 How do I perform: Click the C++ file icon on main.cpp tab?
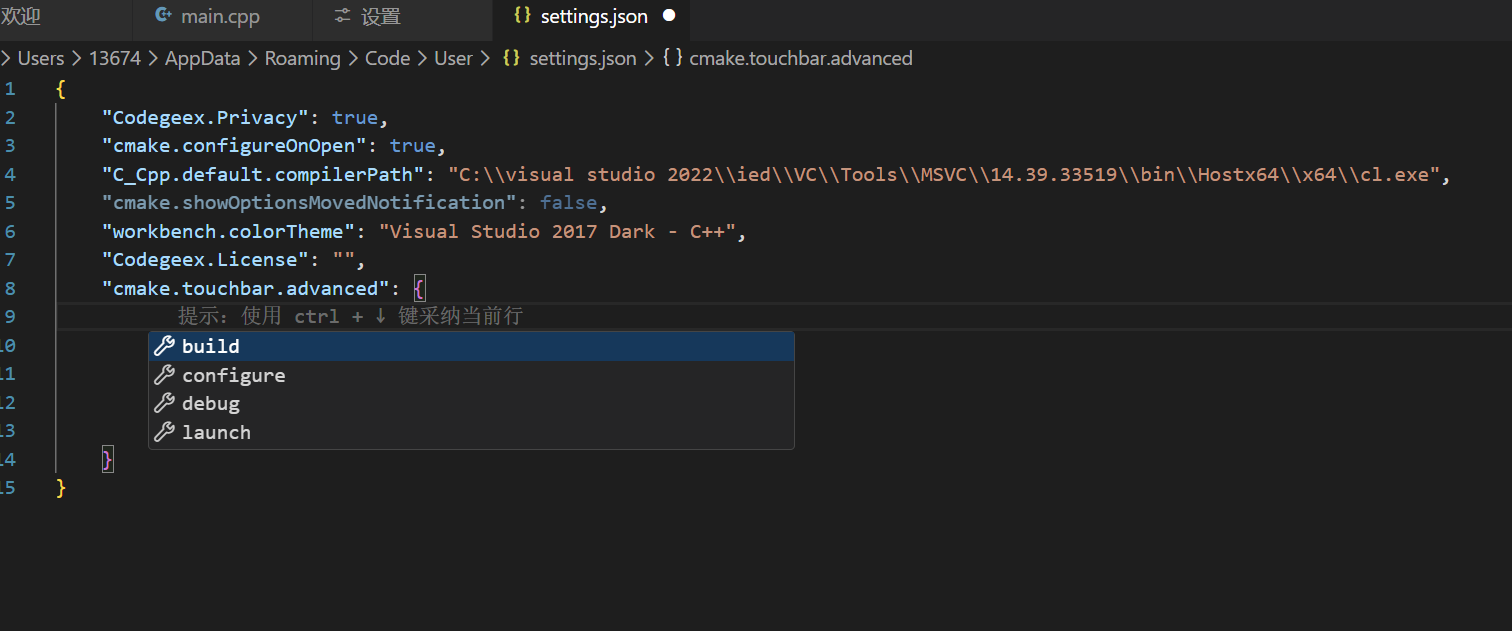coord(163,15)
